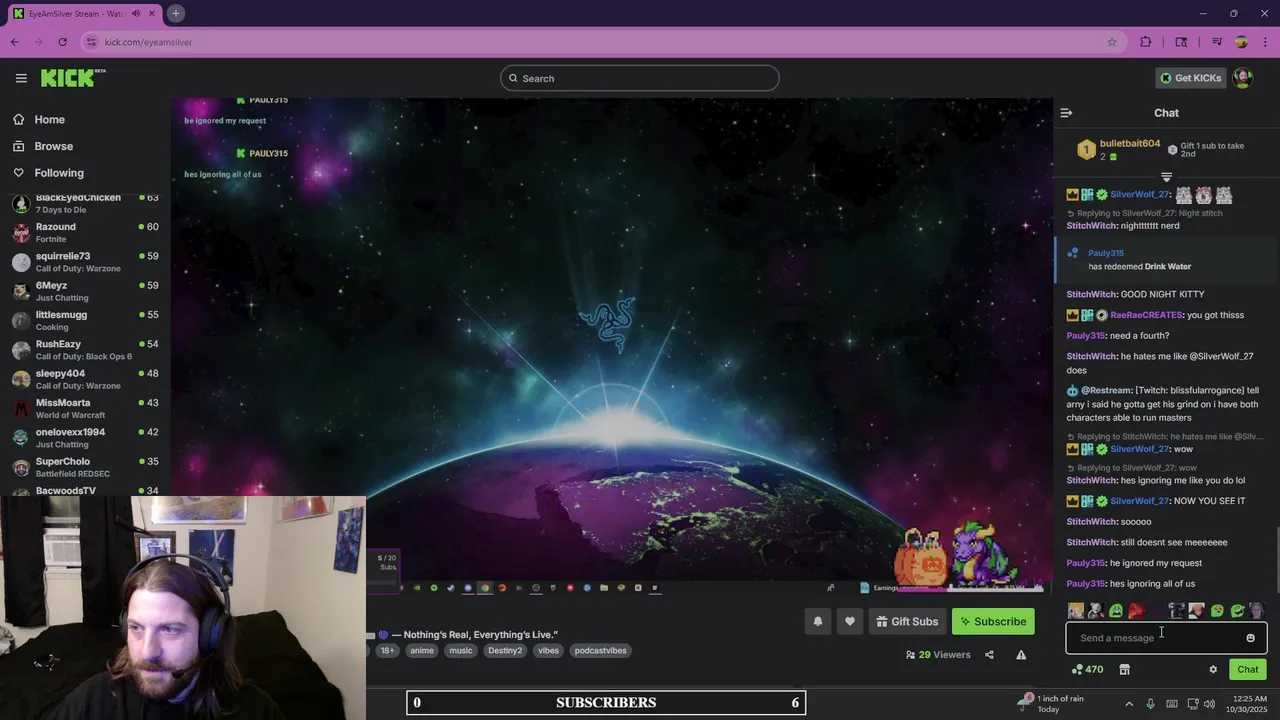
Task: Focus the Kick search box
Action: 640,78
